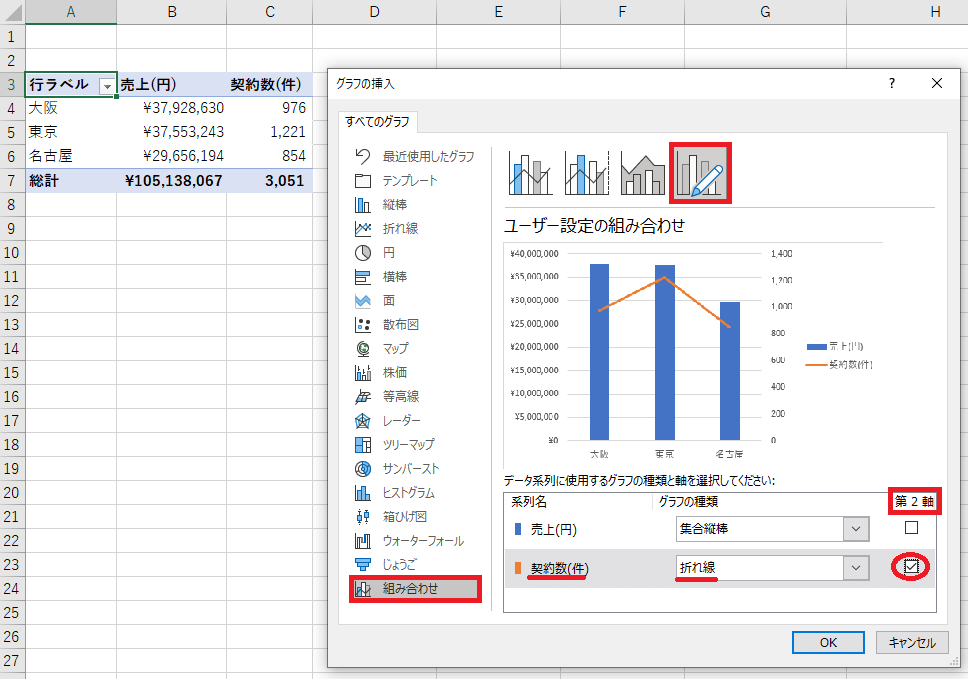968x679 pixels.
Task: Open chart type dropdown for 契約数(件)
Action: coord(855,568)
